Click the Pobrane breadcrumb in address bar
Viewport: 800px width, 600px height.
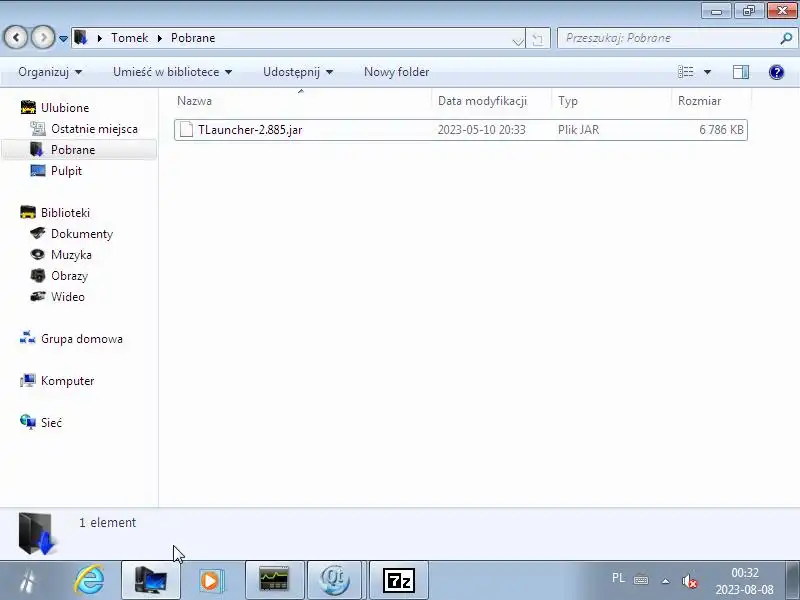point(193,38)
